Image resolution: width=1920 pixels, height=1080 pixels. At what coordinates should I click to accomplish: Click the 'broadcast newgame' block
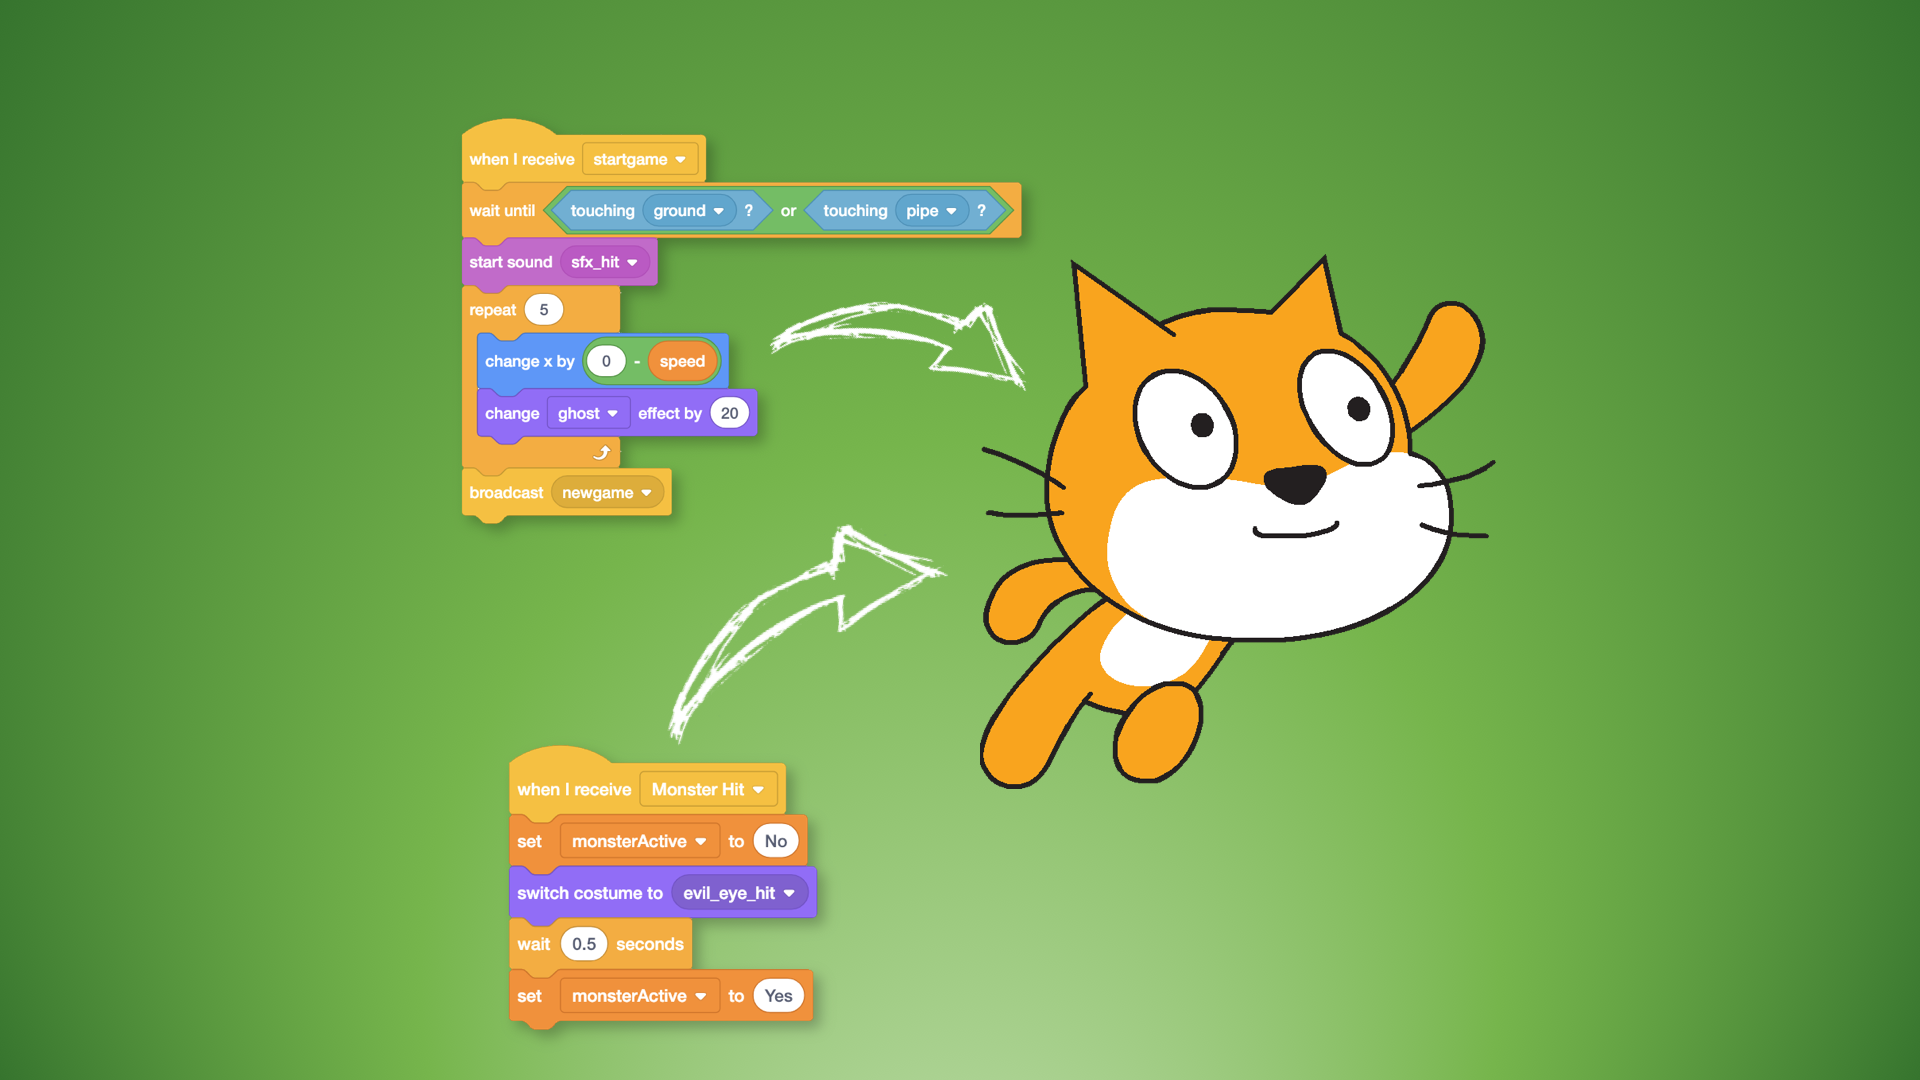[572, 493]
